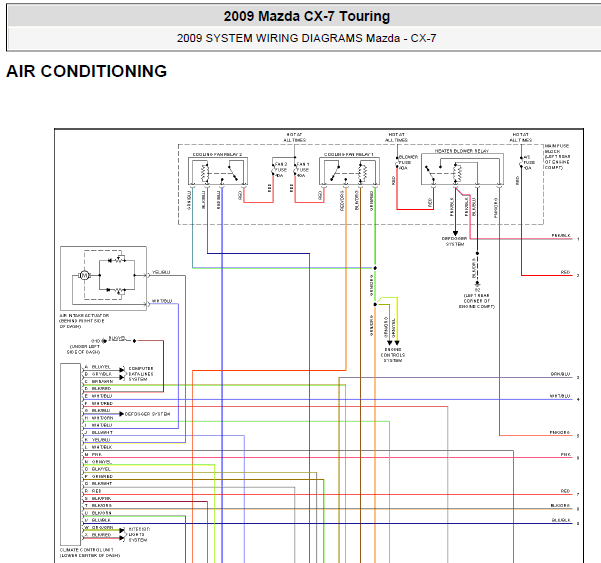The height and width of the screenshot is (563, 601).
Task: Click pin A BLU/YEL on climate unit
Action: coord(98,367)
